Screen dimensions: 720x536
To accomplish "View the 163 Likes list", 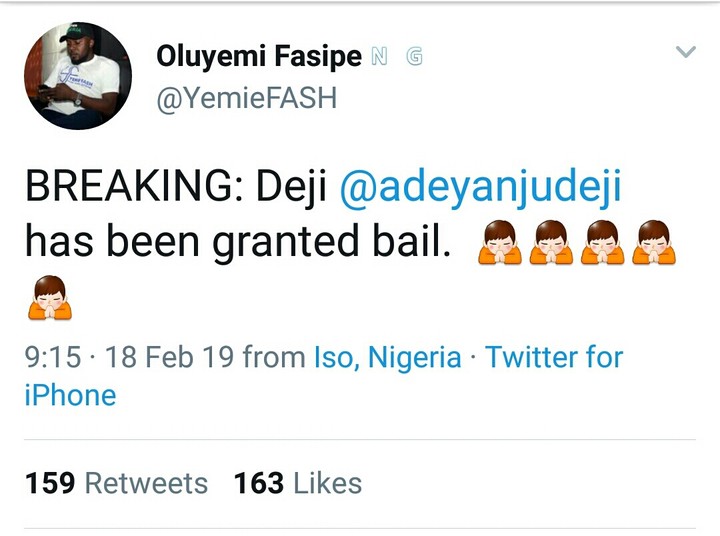I will click(x=297, y=484).
